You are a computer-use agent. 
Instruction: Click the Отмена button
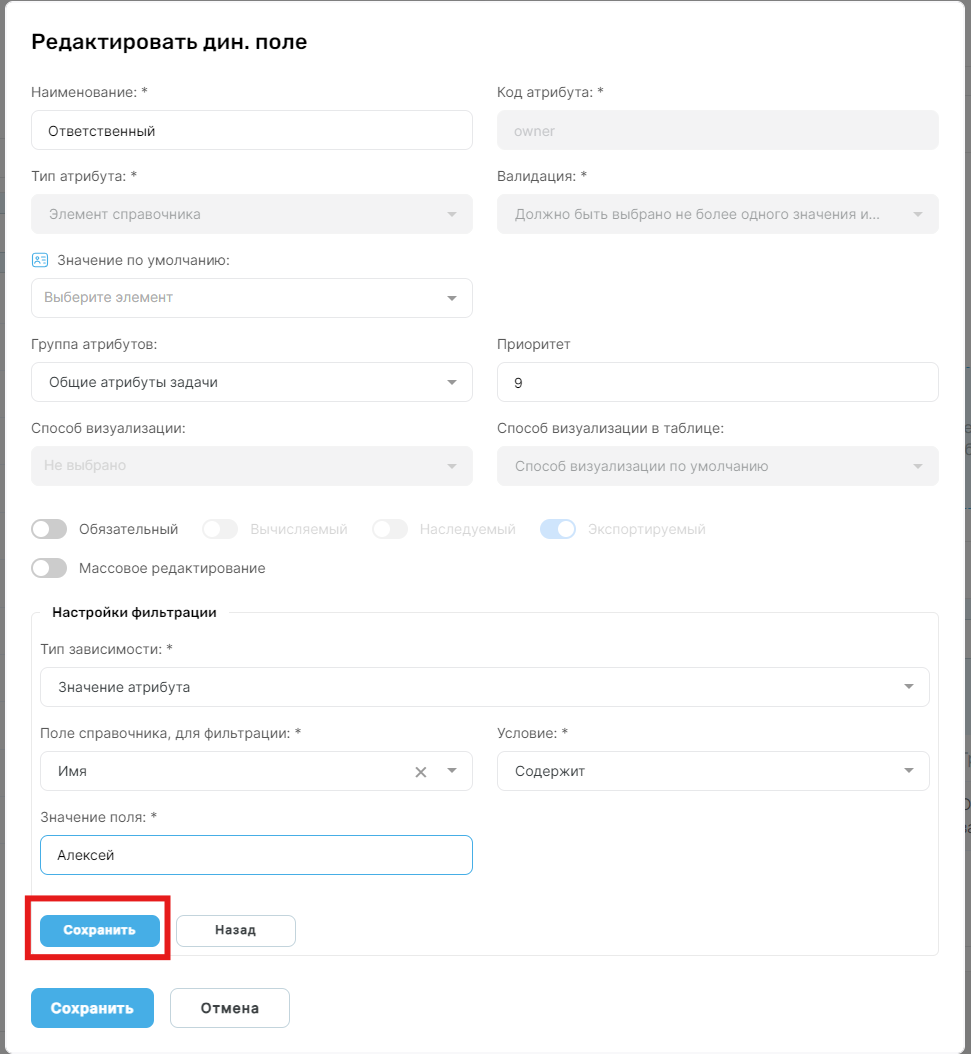click(x=230, y=1008)
